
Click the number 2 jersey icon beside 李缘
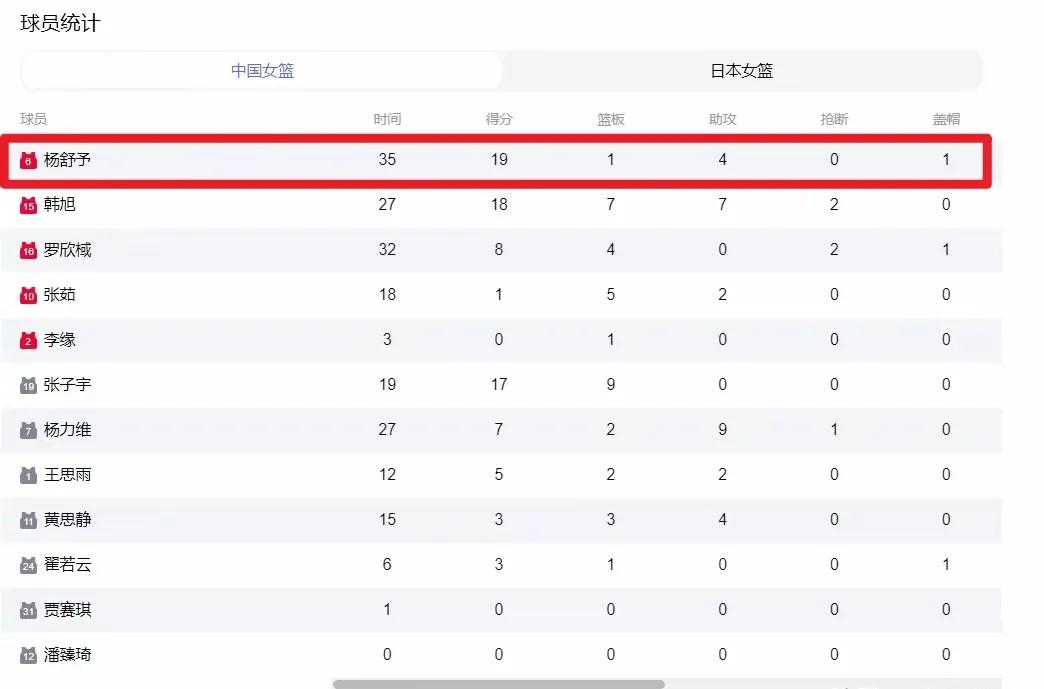pyautogui.click(x=28, y=340)
